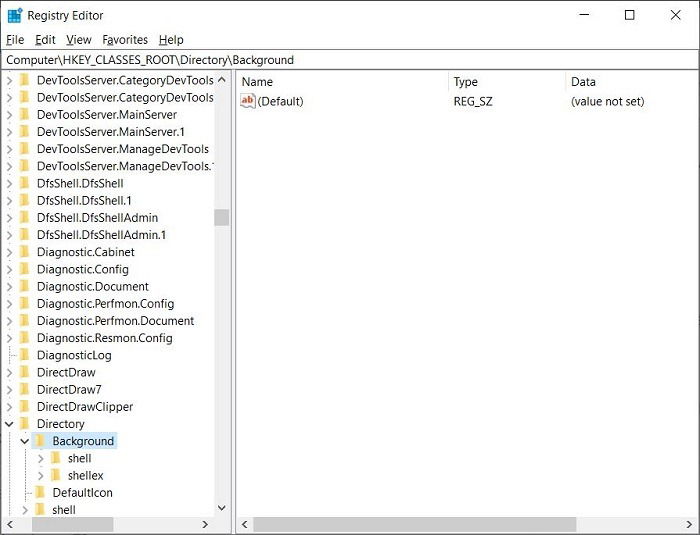Click the registry path address bar
Viewport: 700px width, 535px height.
[x=350, y=60]
